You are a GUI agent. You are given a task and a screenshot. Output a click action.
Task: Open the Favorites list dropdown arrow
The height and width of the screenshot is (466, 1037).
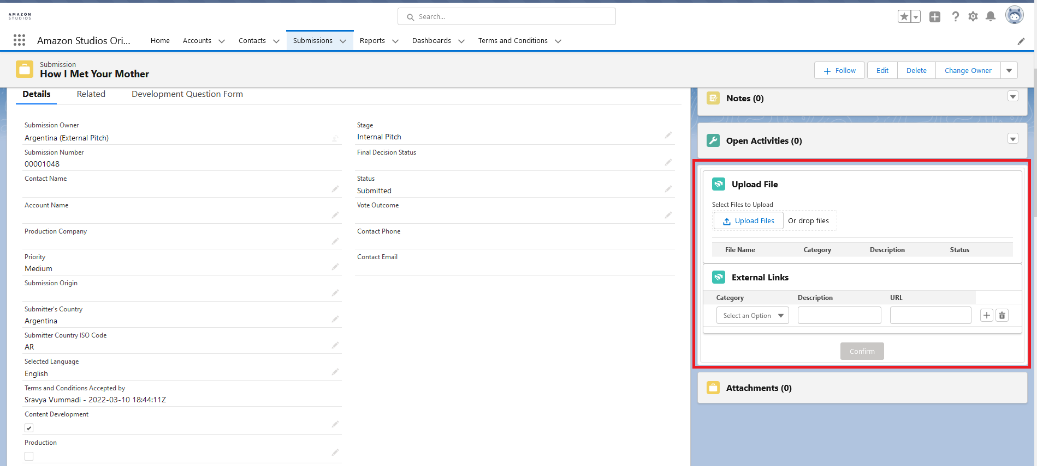point(916,17)
